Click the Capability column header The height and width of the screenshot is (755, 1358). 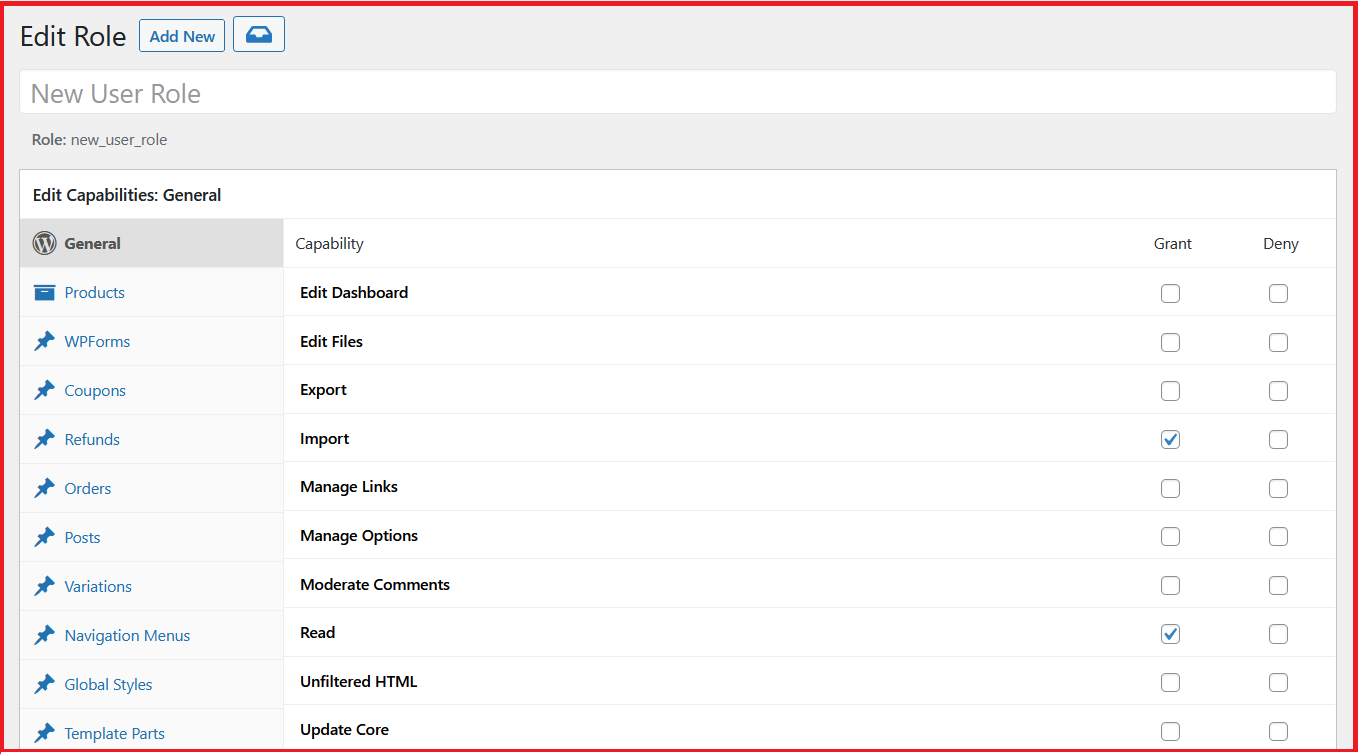330,244
